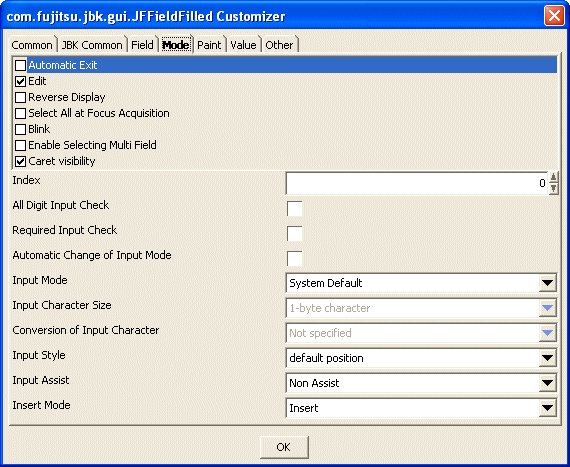Open the Input Mode dropdown
Image resolution: width=570 pixels, height=467 pixels.
pos(547,283)
